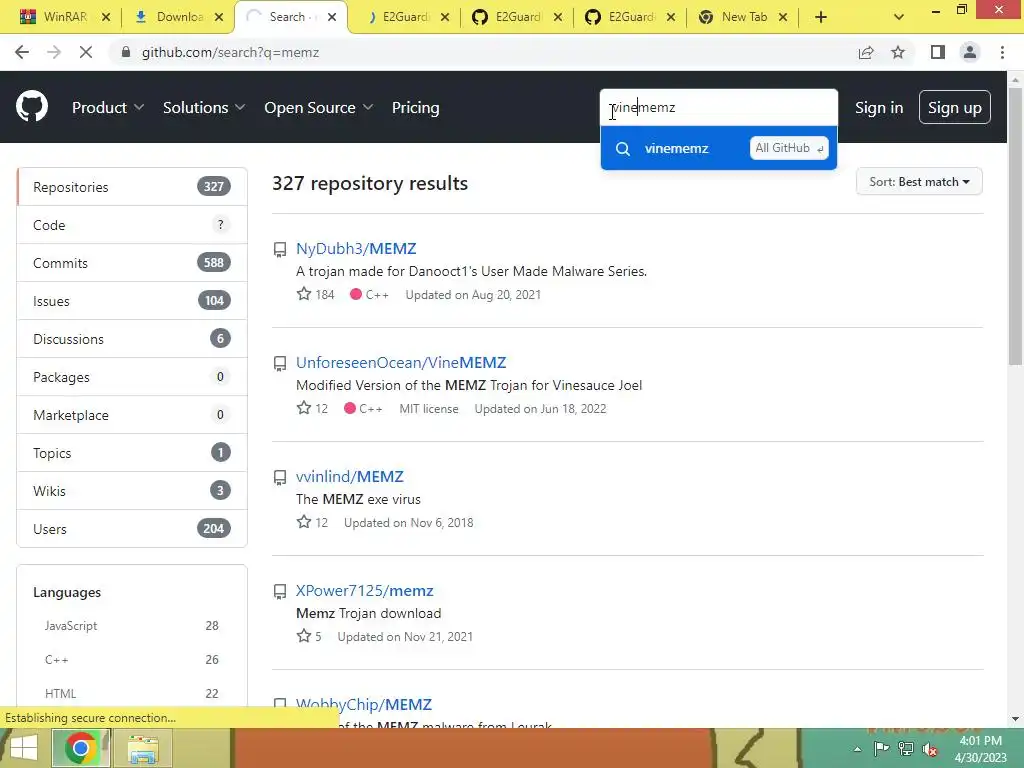Image resolution: width=1024 pixels, height=768 pixels.
Task: Select Wikis filter in sidebar
Action: coord(132,490)
